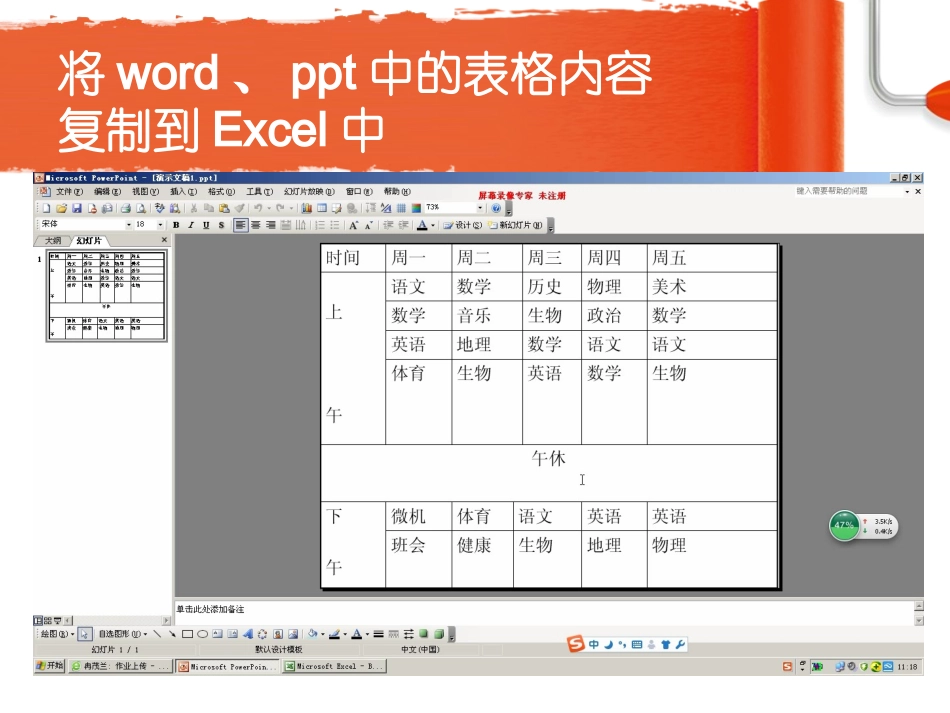The width and height of the screenshot is (950, 713).
Task: Switch to Microsoft Excel taskbar button
Action: point(335,666)
